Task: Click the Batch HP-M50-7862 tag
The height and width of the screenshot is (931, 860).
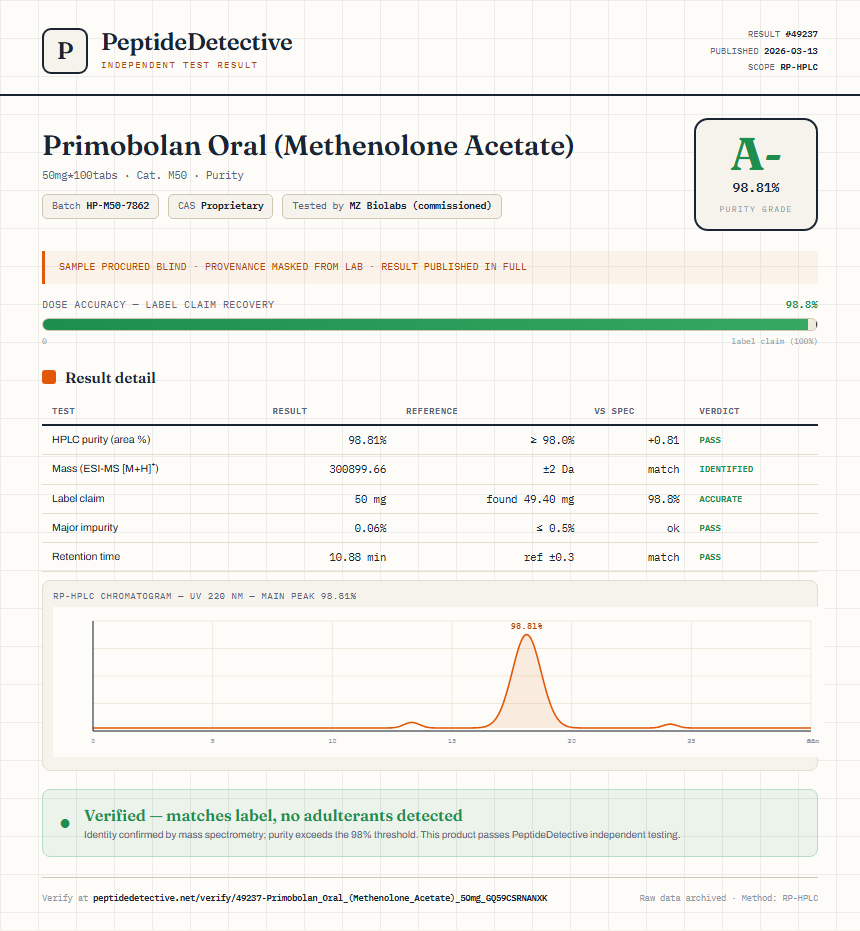Action: [x=100, y=206]
